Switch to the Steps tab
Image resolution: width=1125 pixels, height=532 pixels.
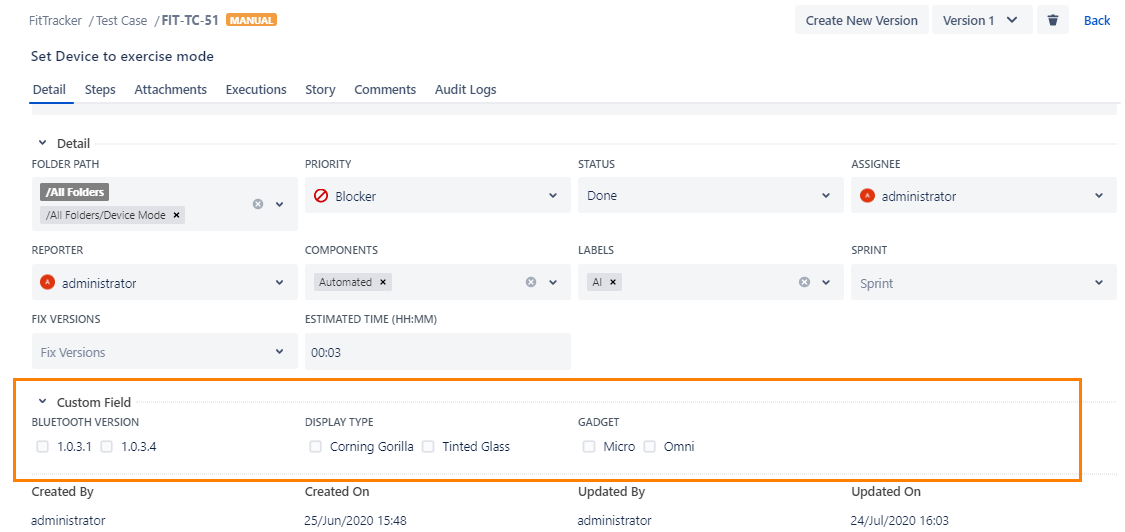point(100,90)
